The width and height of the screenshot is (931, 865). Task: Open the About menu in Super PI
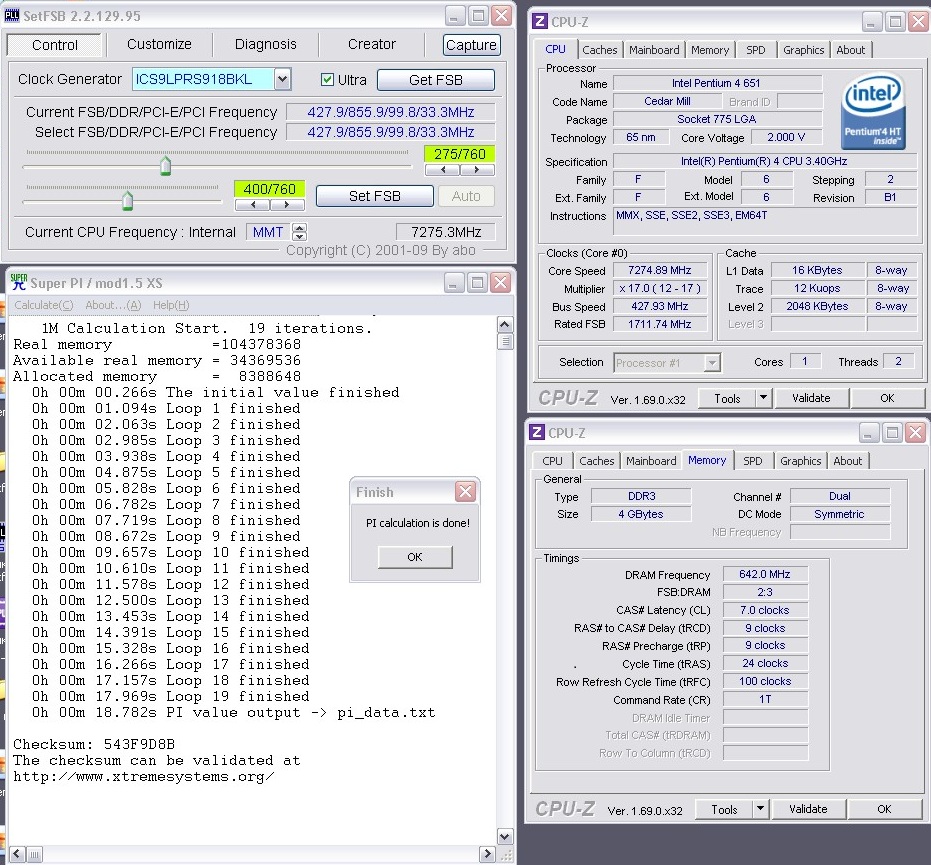pos(113,305)
